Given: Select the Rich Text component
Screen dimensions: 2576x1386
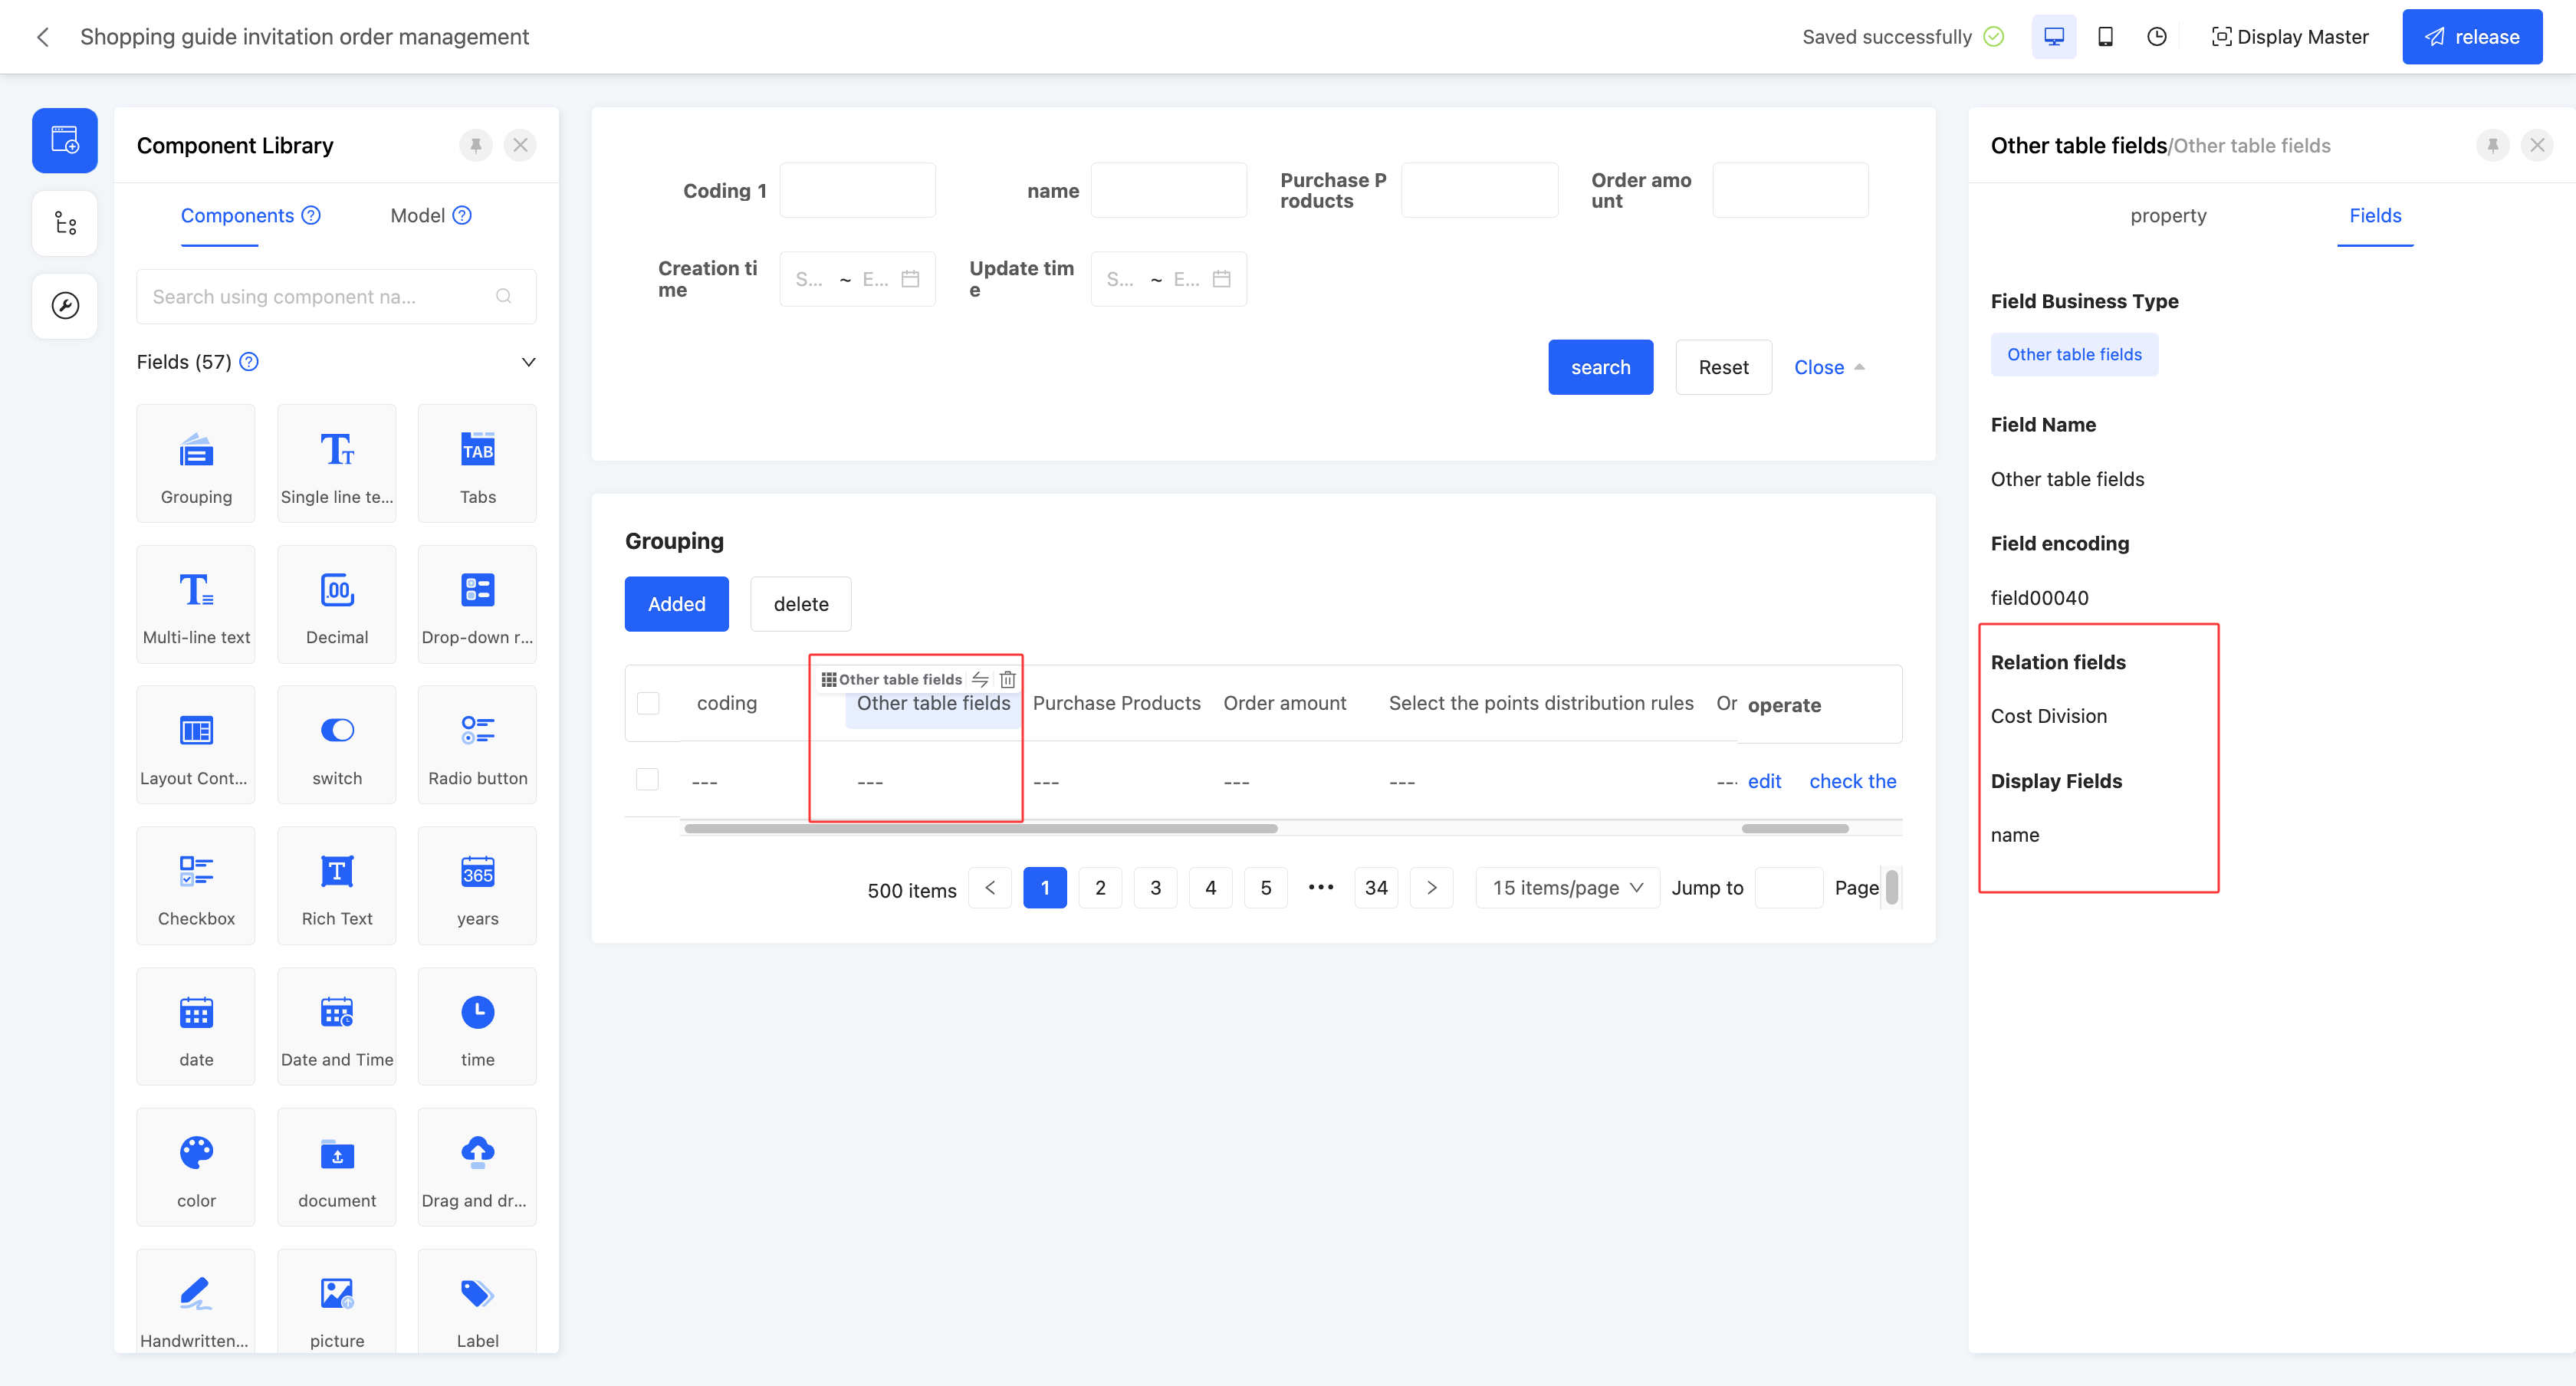Looking at the screenshot, I should 337,885.
